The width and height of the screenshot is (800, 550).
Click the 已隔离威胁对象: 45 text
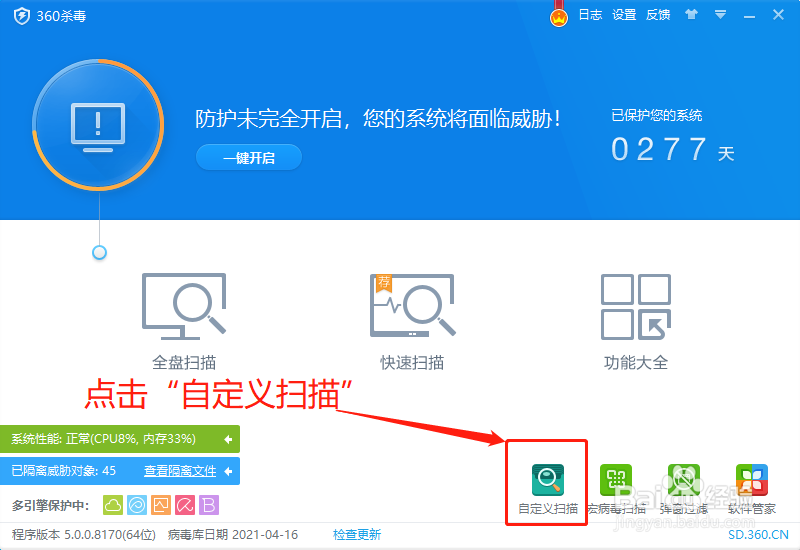(64, 471)
